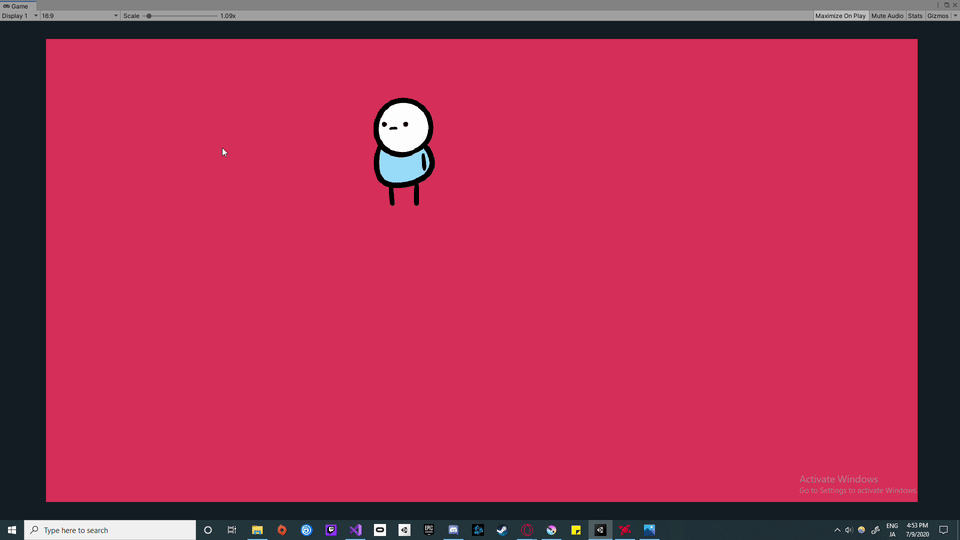Toggle the Stats overlay

point(915,16)
